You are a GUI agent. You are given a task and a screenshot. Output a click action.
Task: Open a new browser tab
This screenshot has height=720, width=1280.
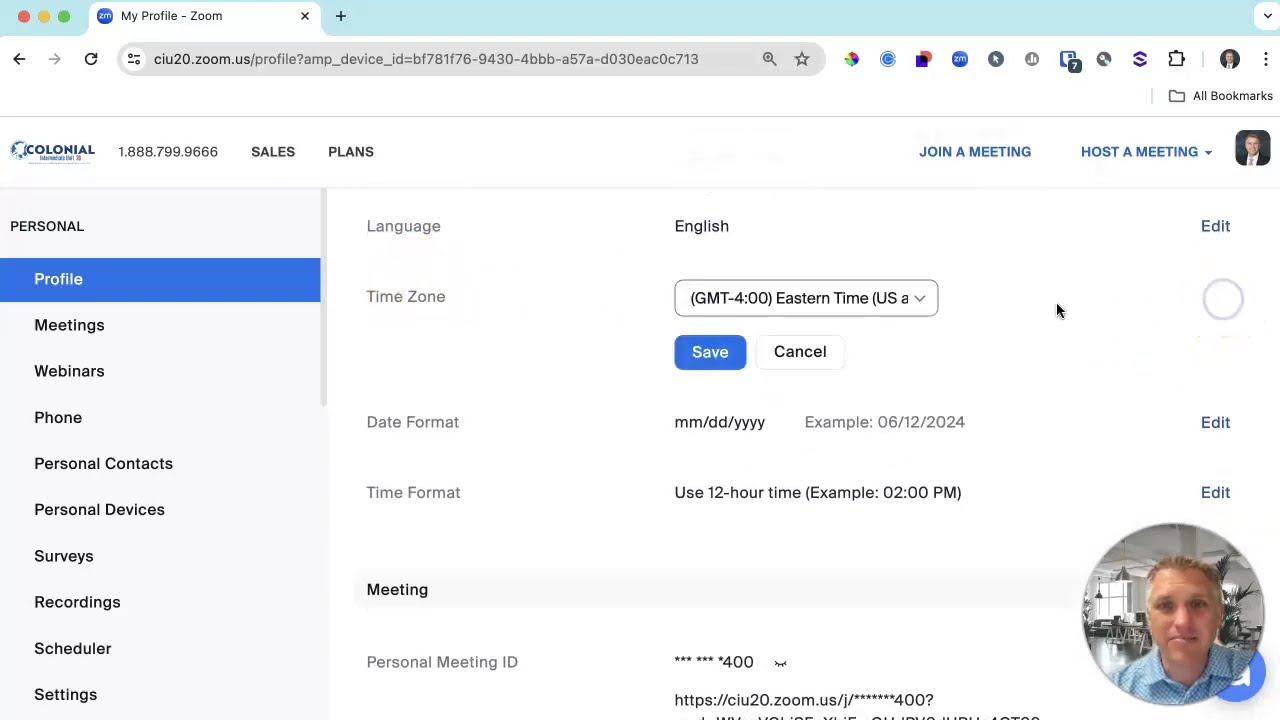click(x=341, y=16)
